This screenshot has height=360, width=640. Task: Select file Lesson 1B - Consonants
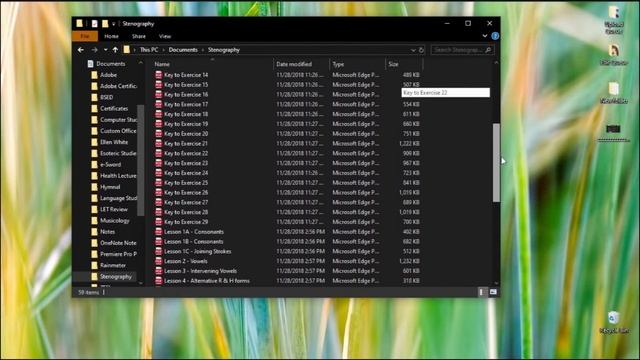point(194,241)
